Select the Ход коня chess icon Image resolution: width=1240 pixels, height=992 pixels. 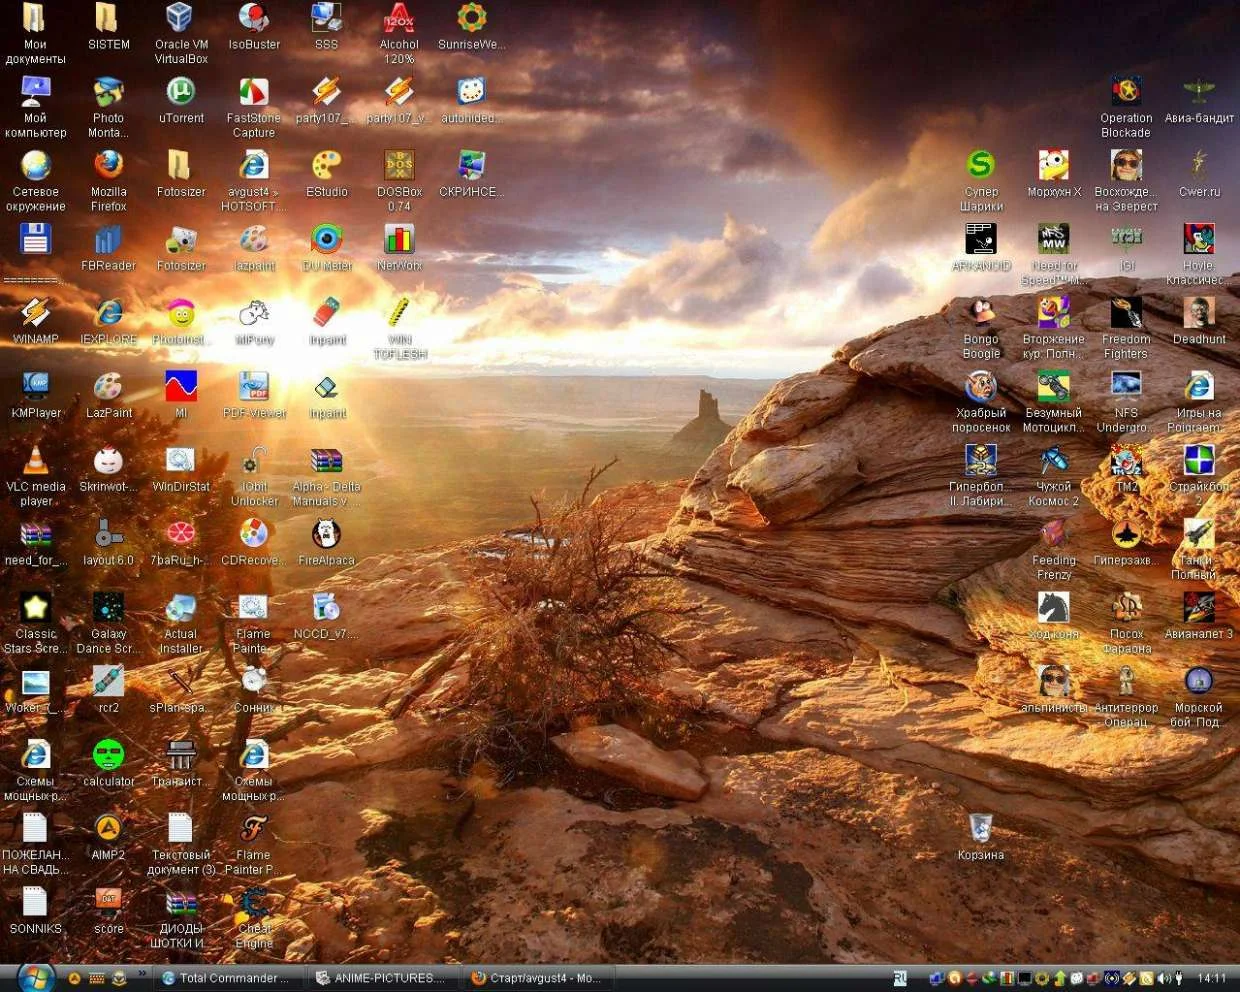click(1054, 616)
